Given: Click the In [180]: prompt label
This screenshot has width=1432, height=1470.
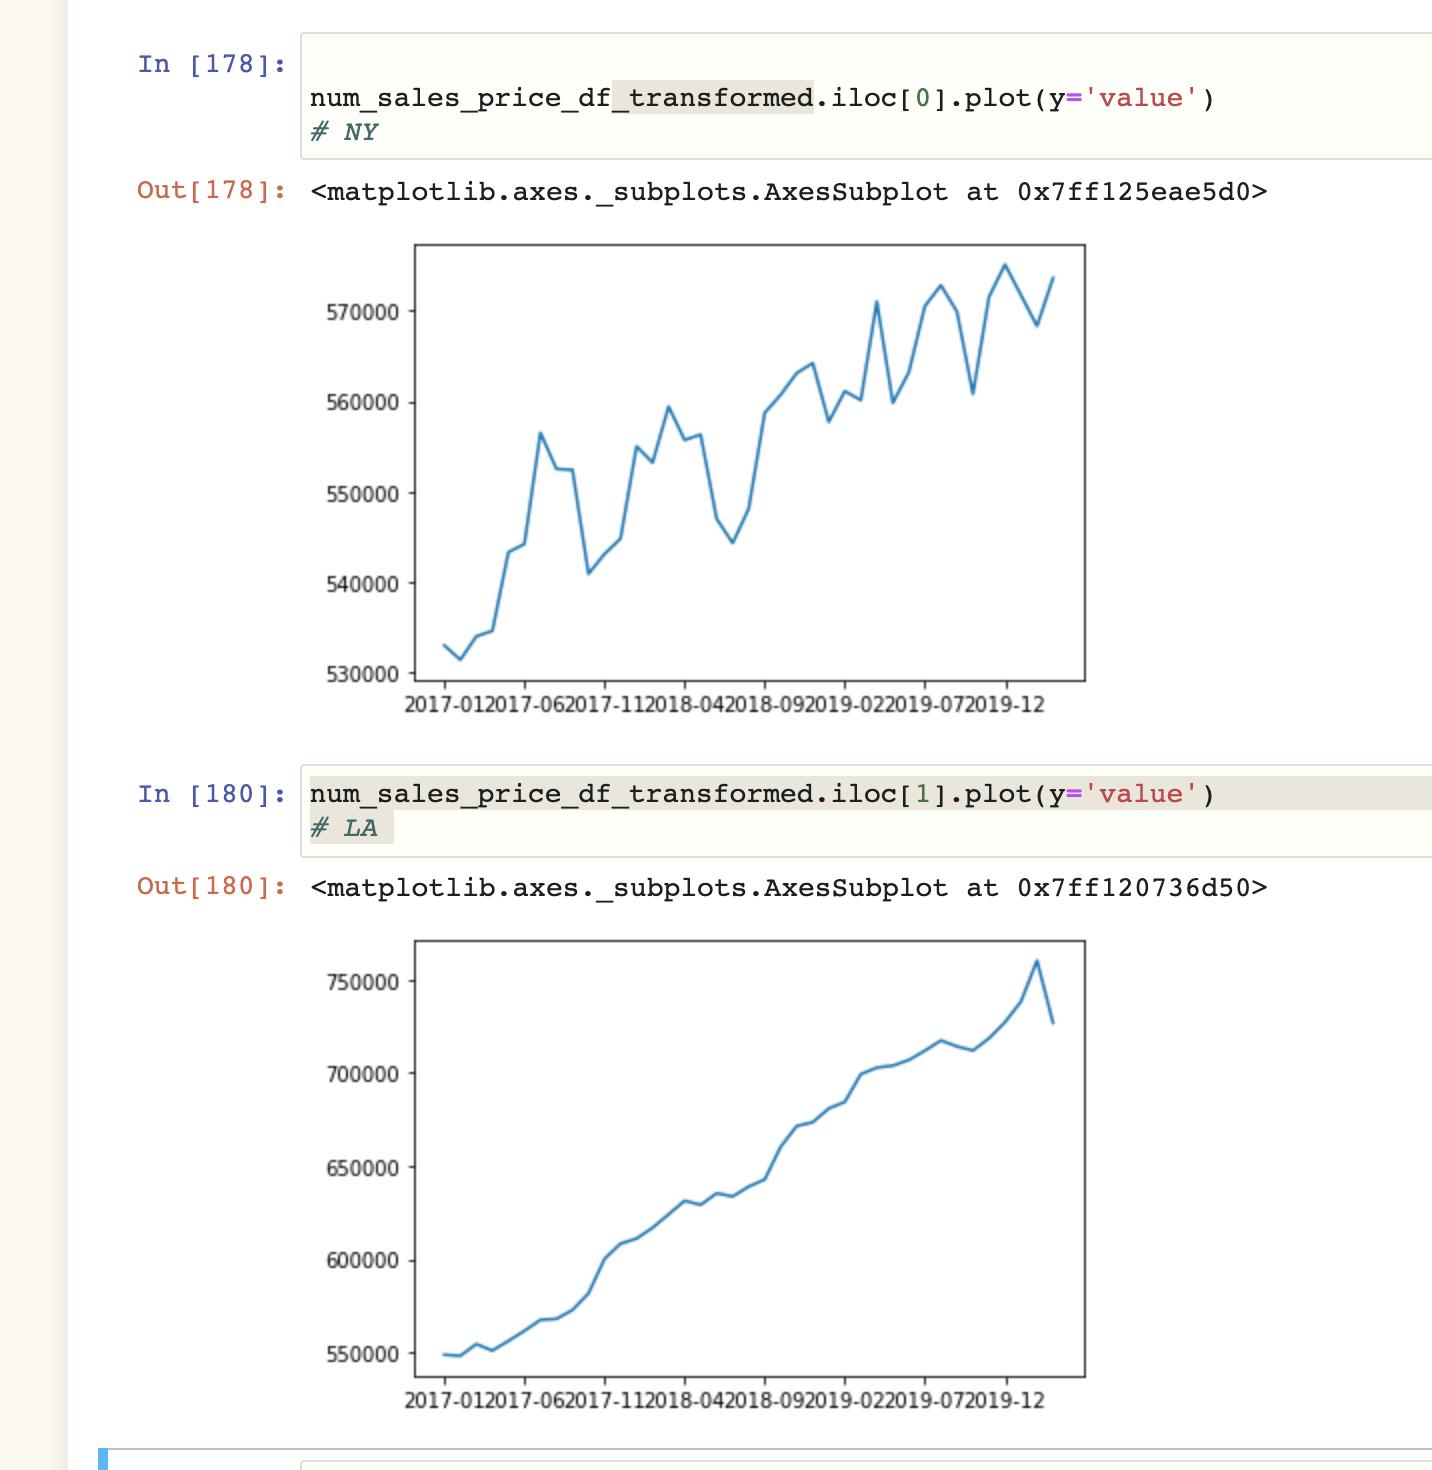Looking at the screenshot, I should tap(211, 794).
